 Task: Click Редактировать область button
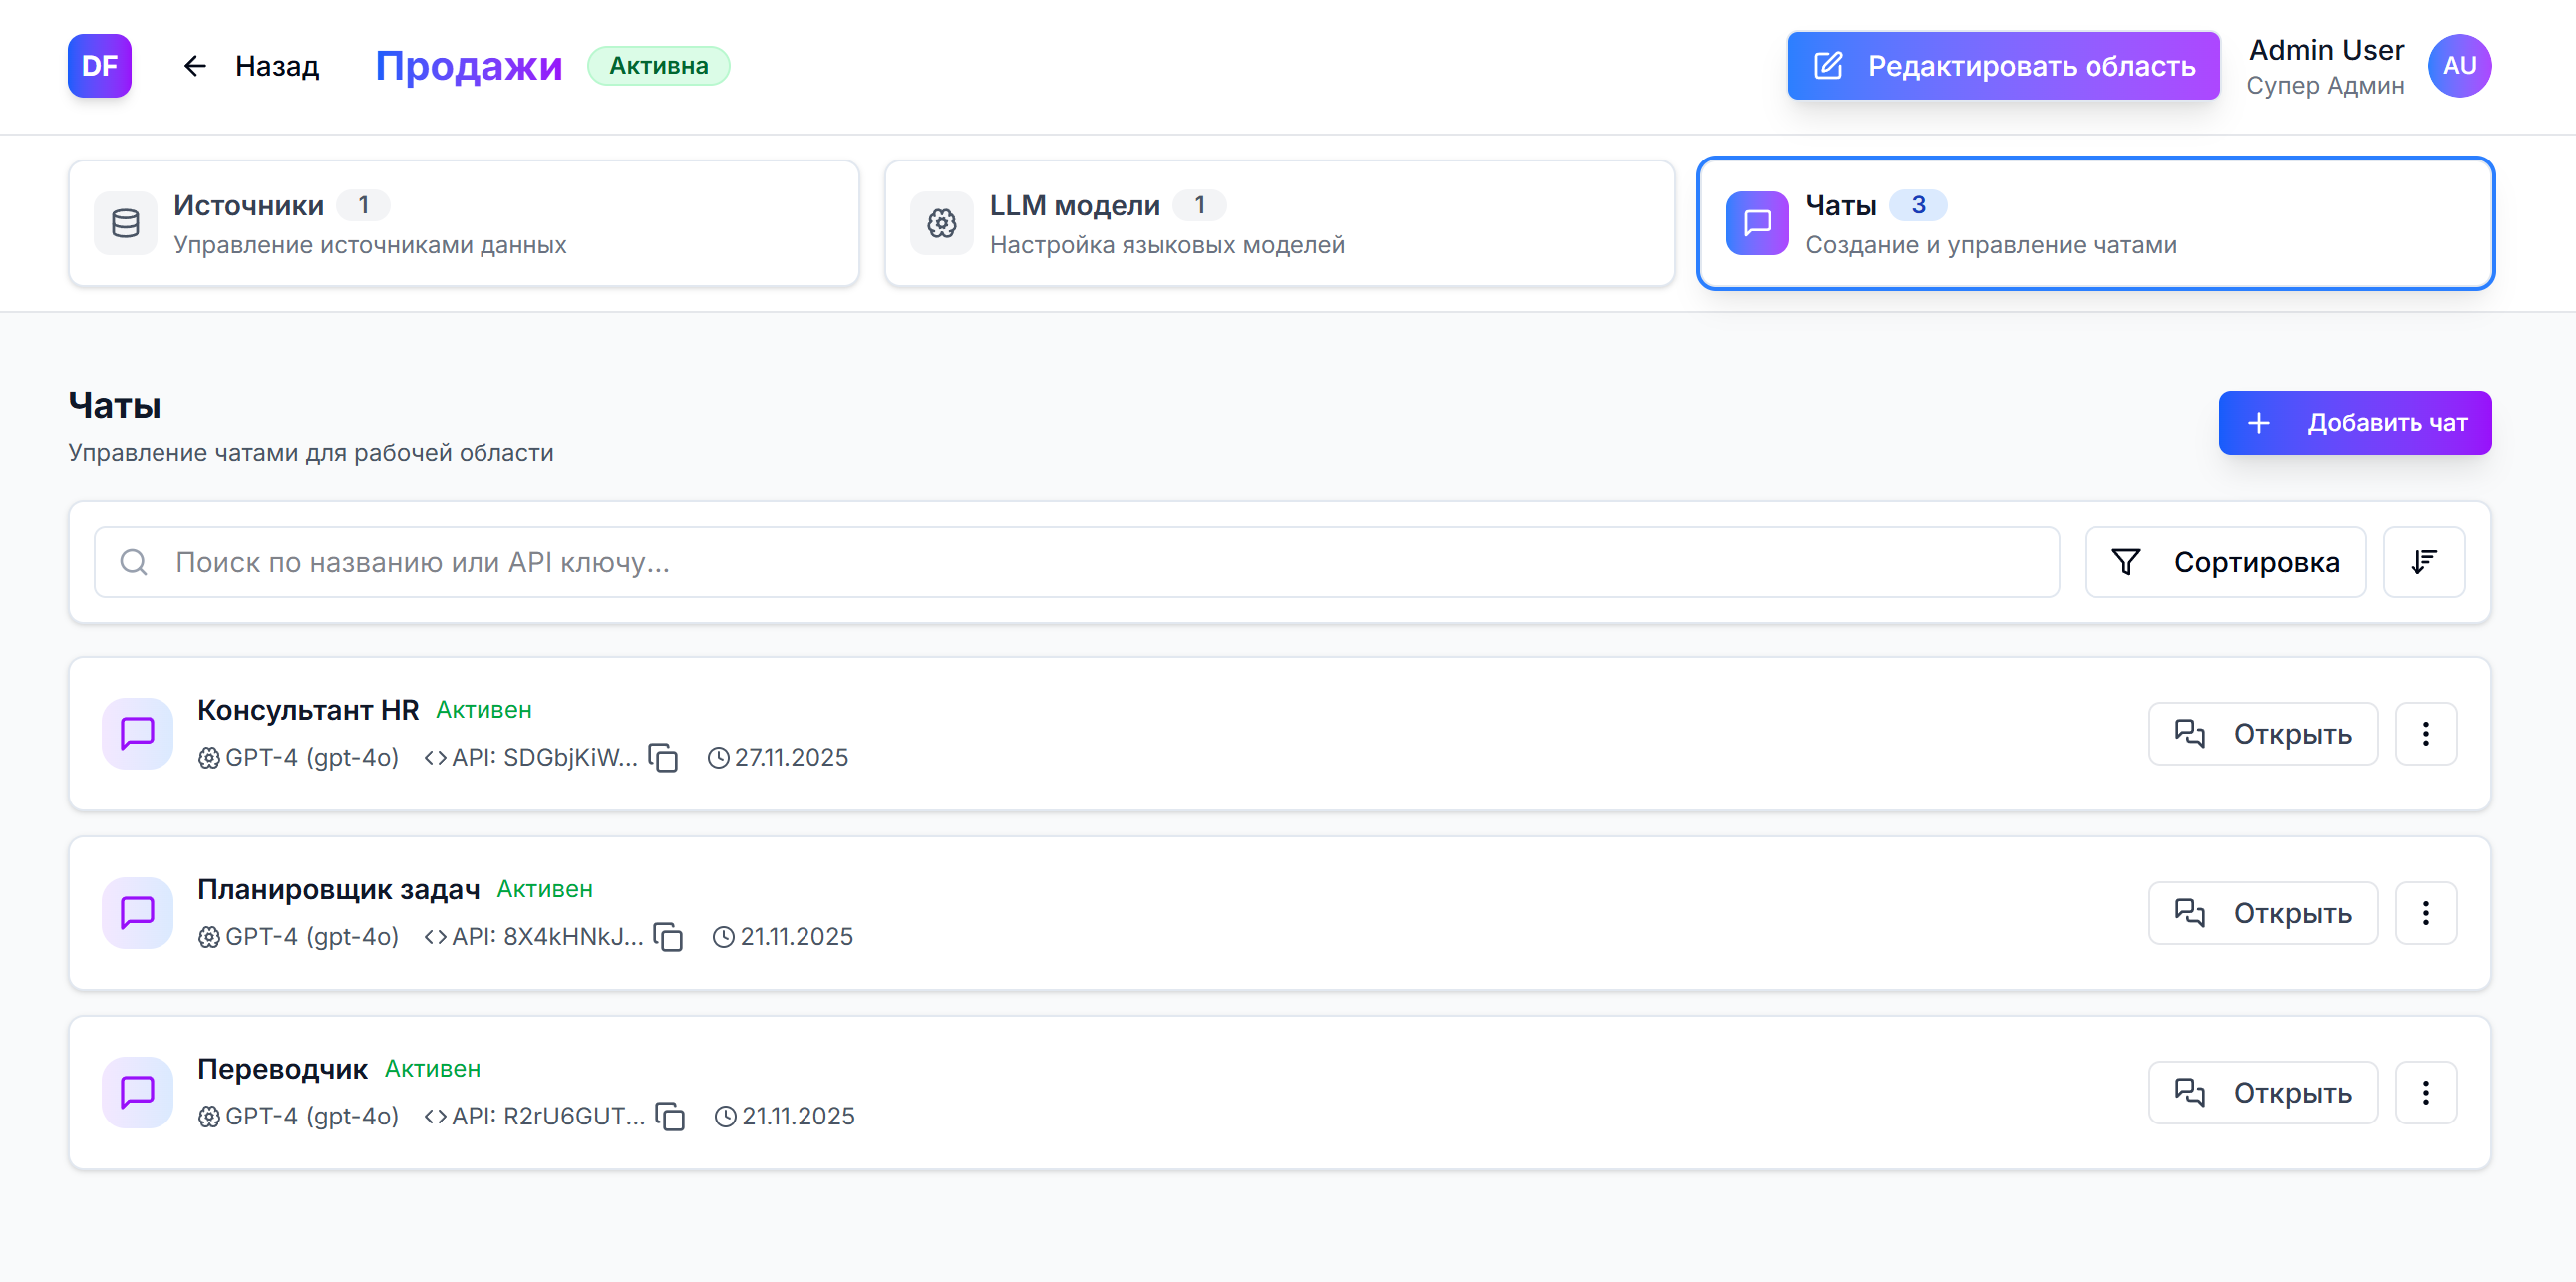pos(2002,66)
